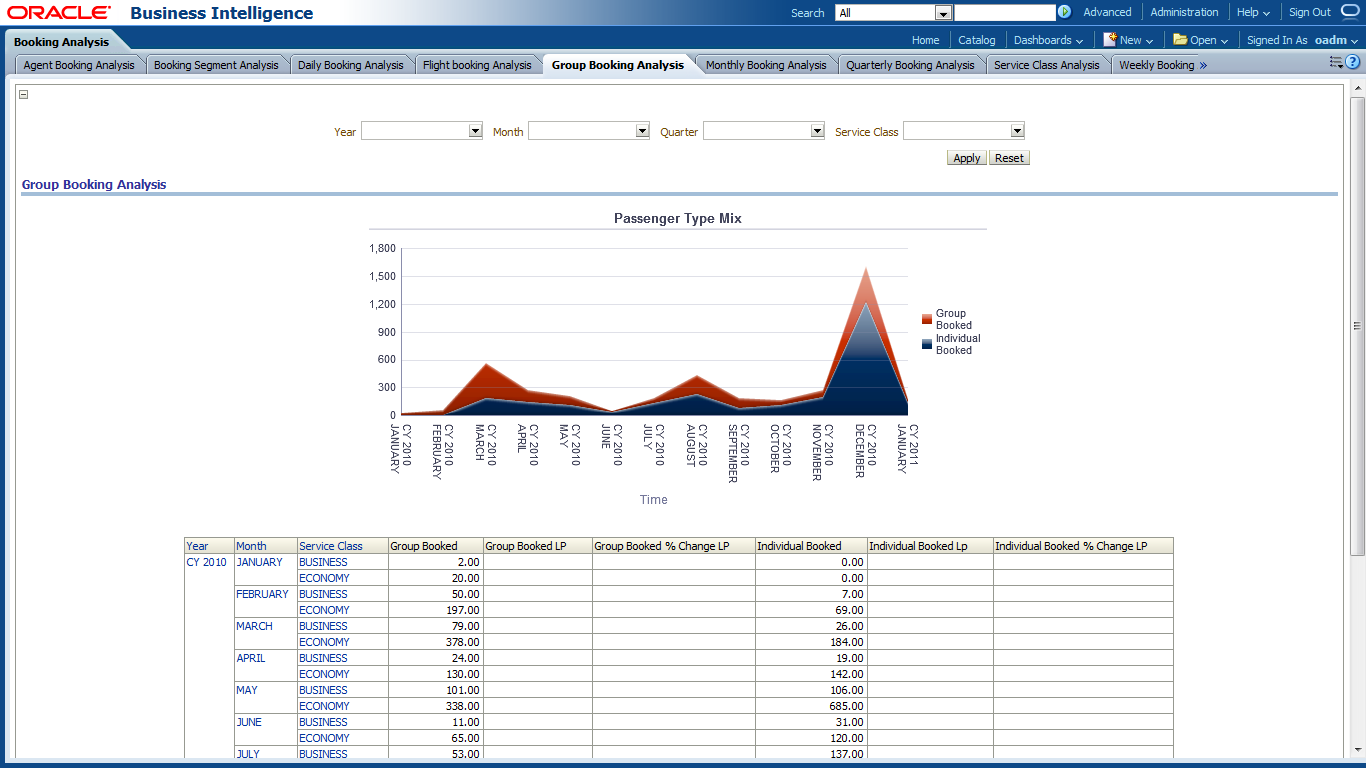1366x768 pixels.
Task: Expand the Year dropdown
Action: click(x=475, y=131)
